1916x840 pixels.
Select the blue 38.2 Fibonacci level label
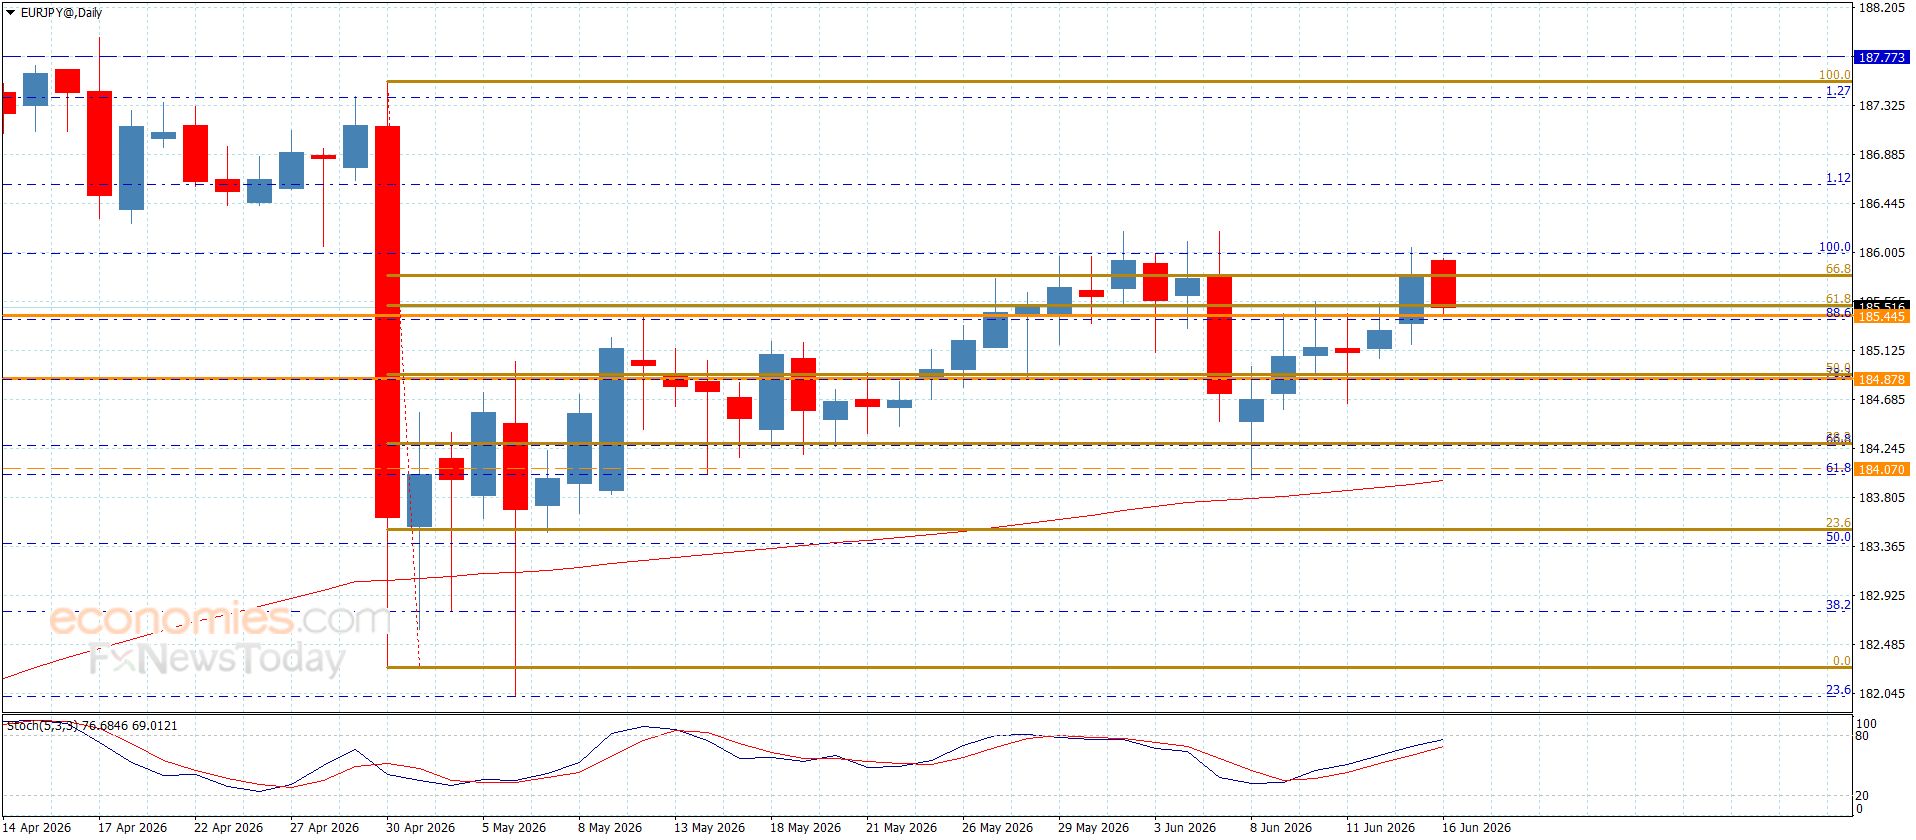point(1838,605)
